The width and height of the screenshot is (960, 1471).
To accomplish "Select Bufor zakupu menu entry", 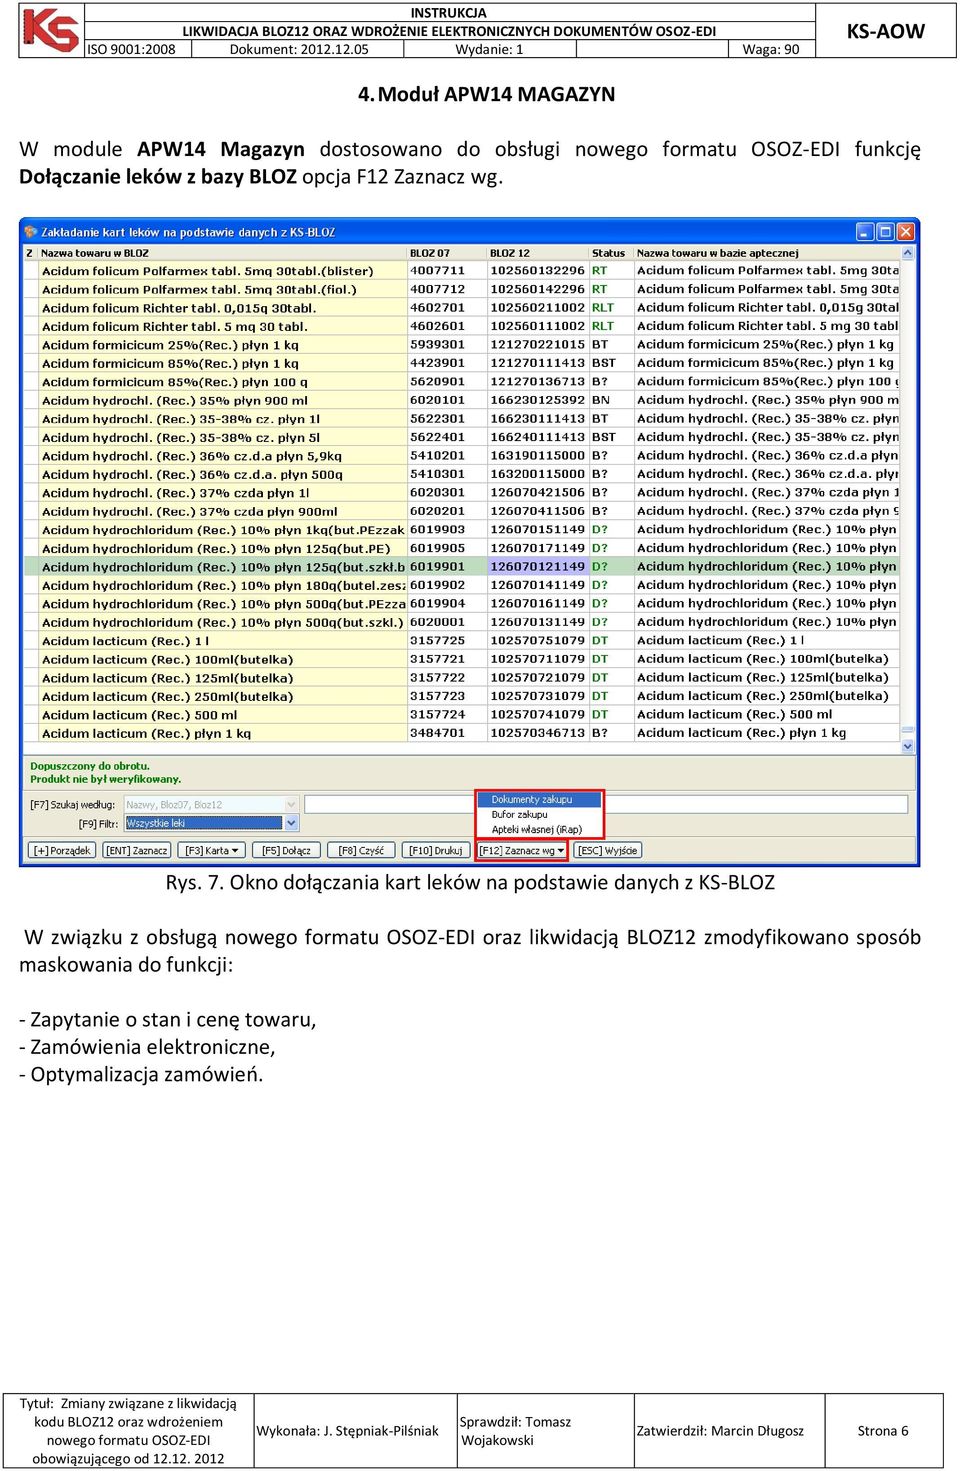I will [x=540, y=815].
